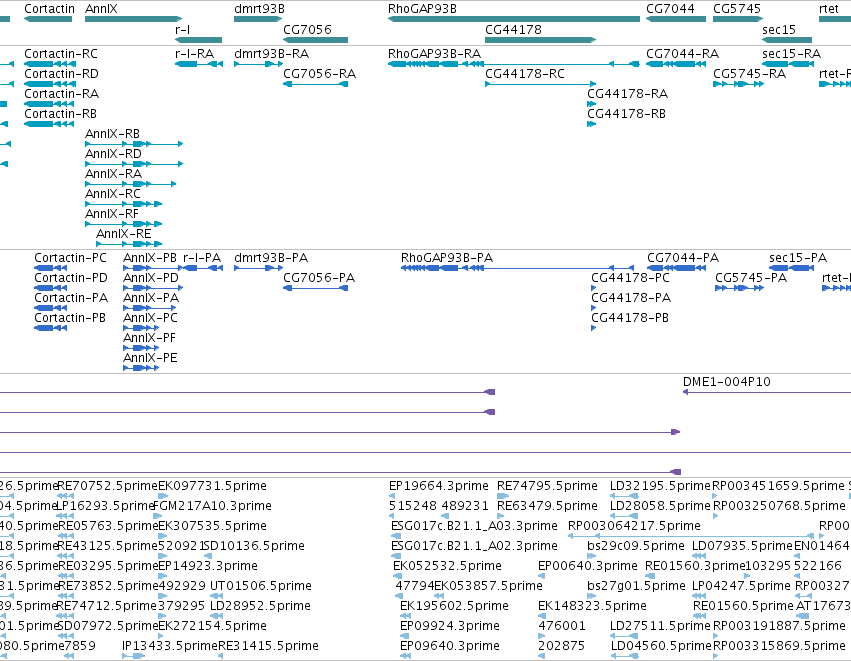This screenshot has width=851, height=661.
Task: Select the dmrt93B gene label
Action: coord(259,9)
